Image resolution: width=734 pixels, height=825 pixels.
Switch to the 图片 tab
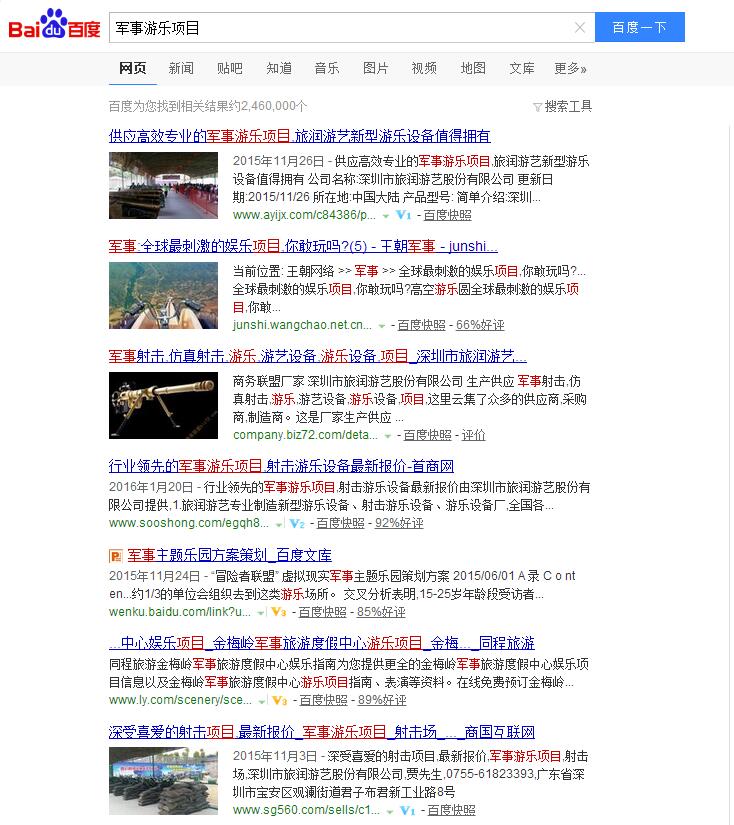(x=376, y=68)
